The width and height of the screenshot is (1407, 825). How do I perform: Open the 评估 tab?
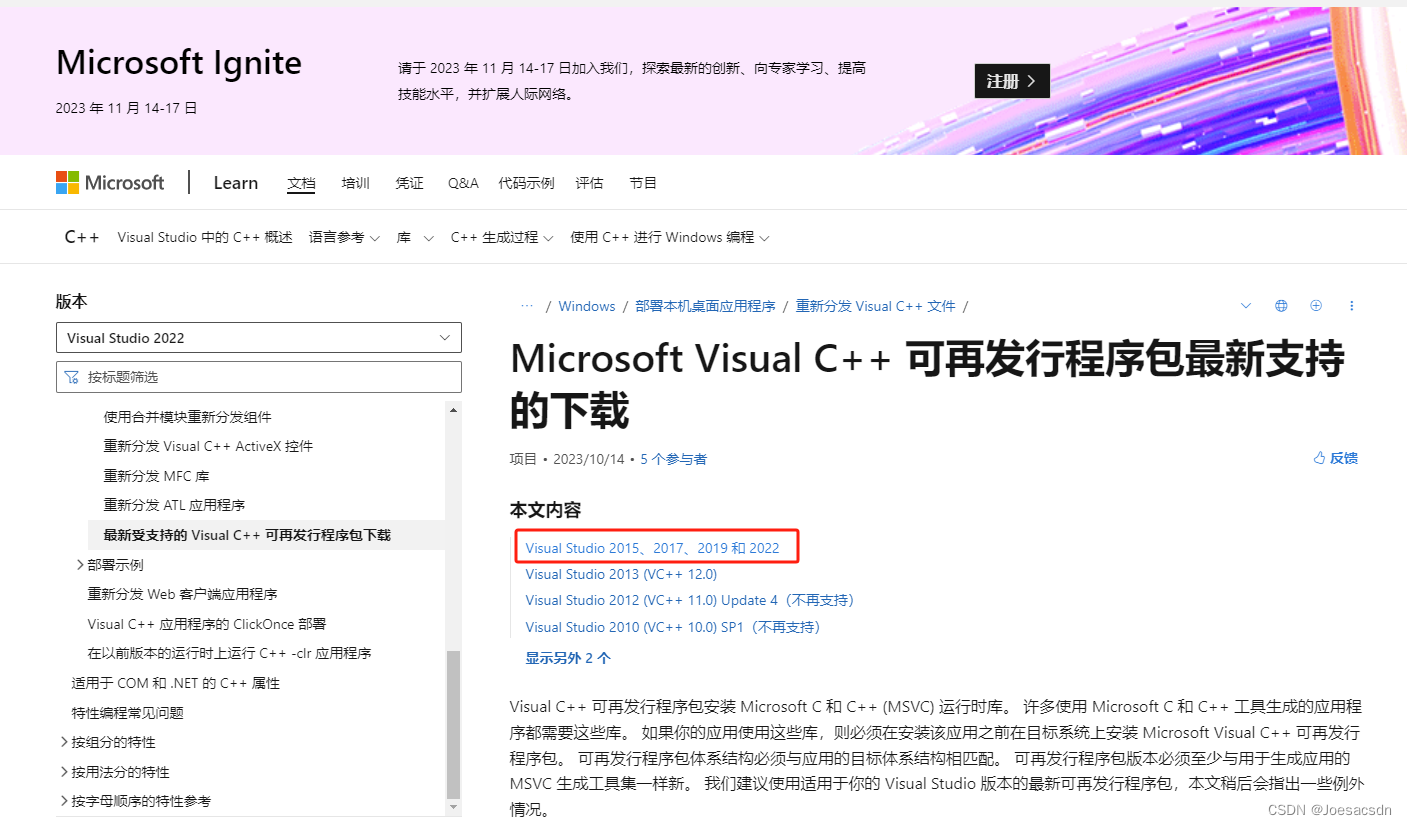[589, 183]
